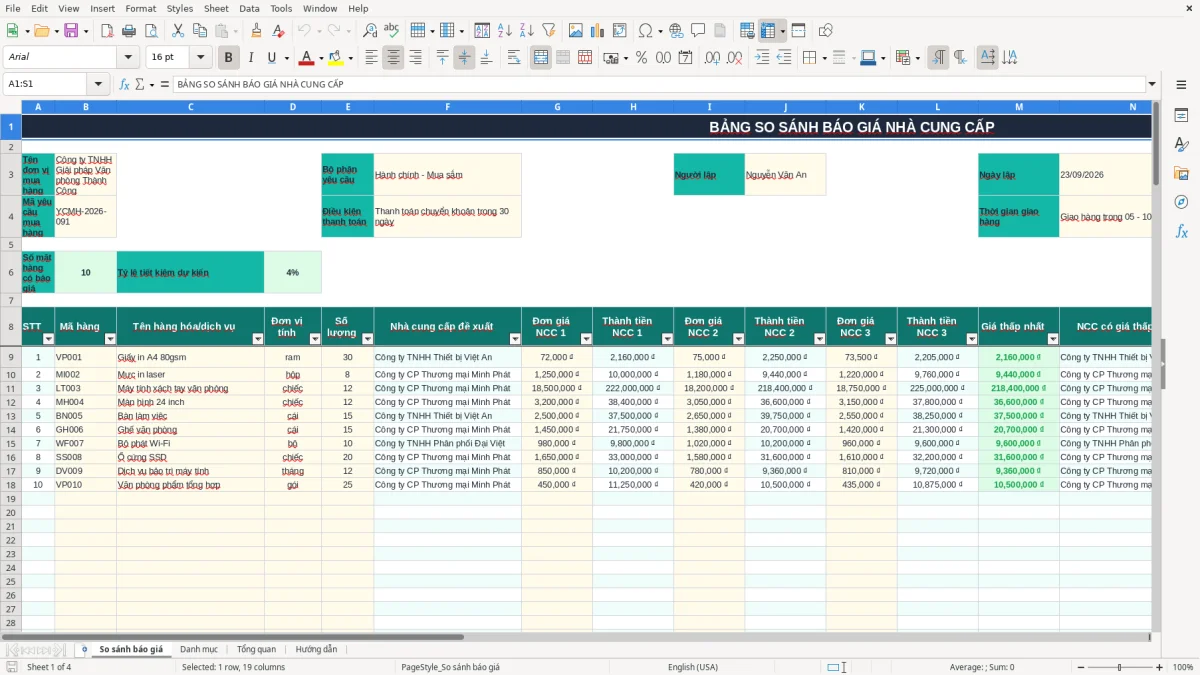1200x675 pixels.
Task: Open the Arial font name dropdown
Action: (x=130, y=58)
